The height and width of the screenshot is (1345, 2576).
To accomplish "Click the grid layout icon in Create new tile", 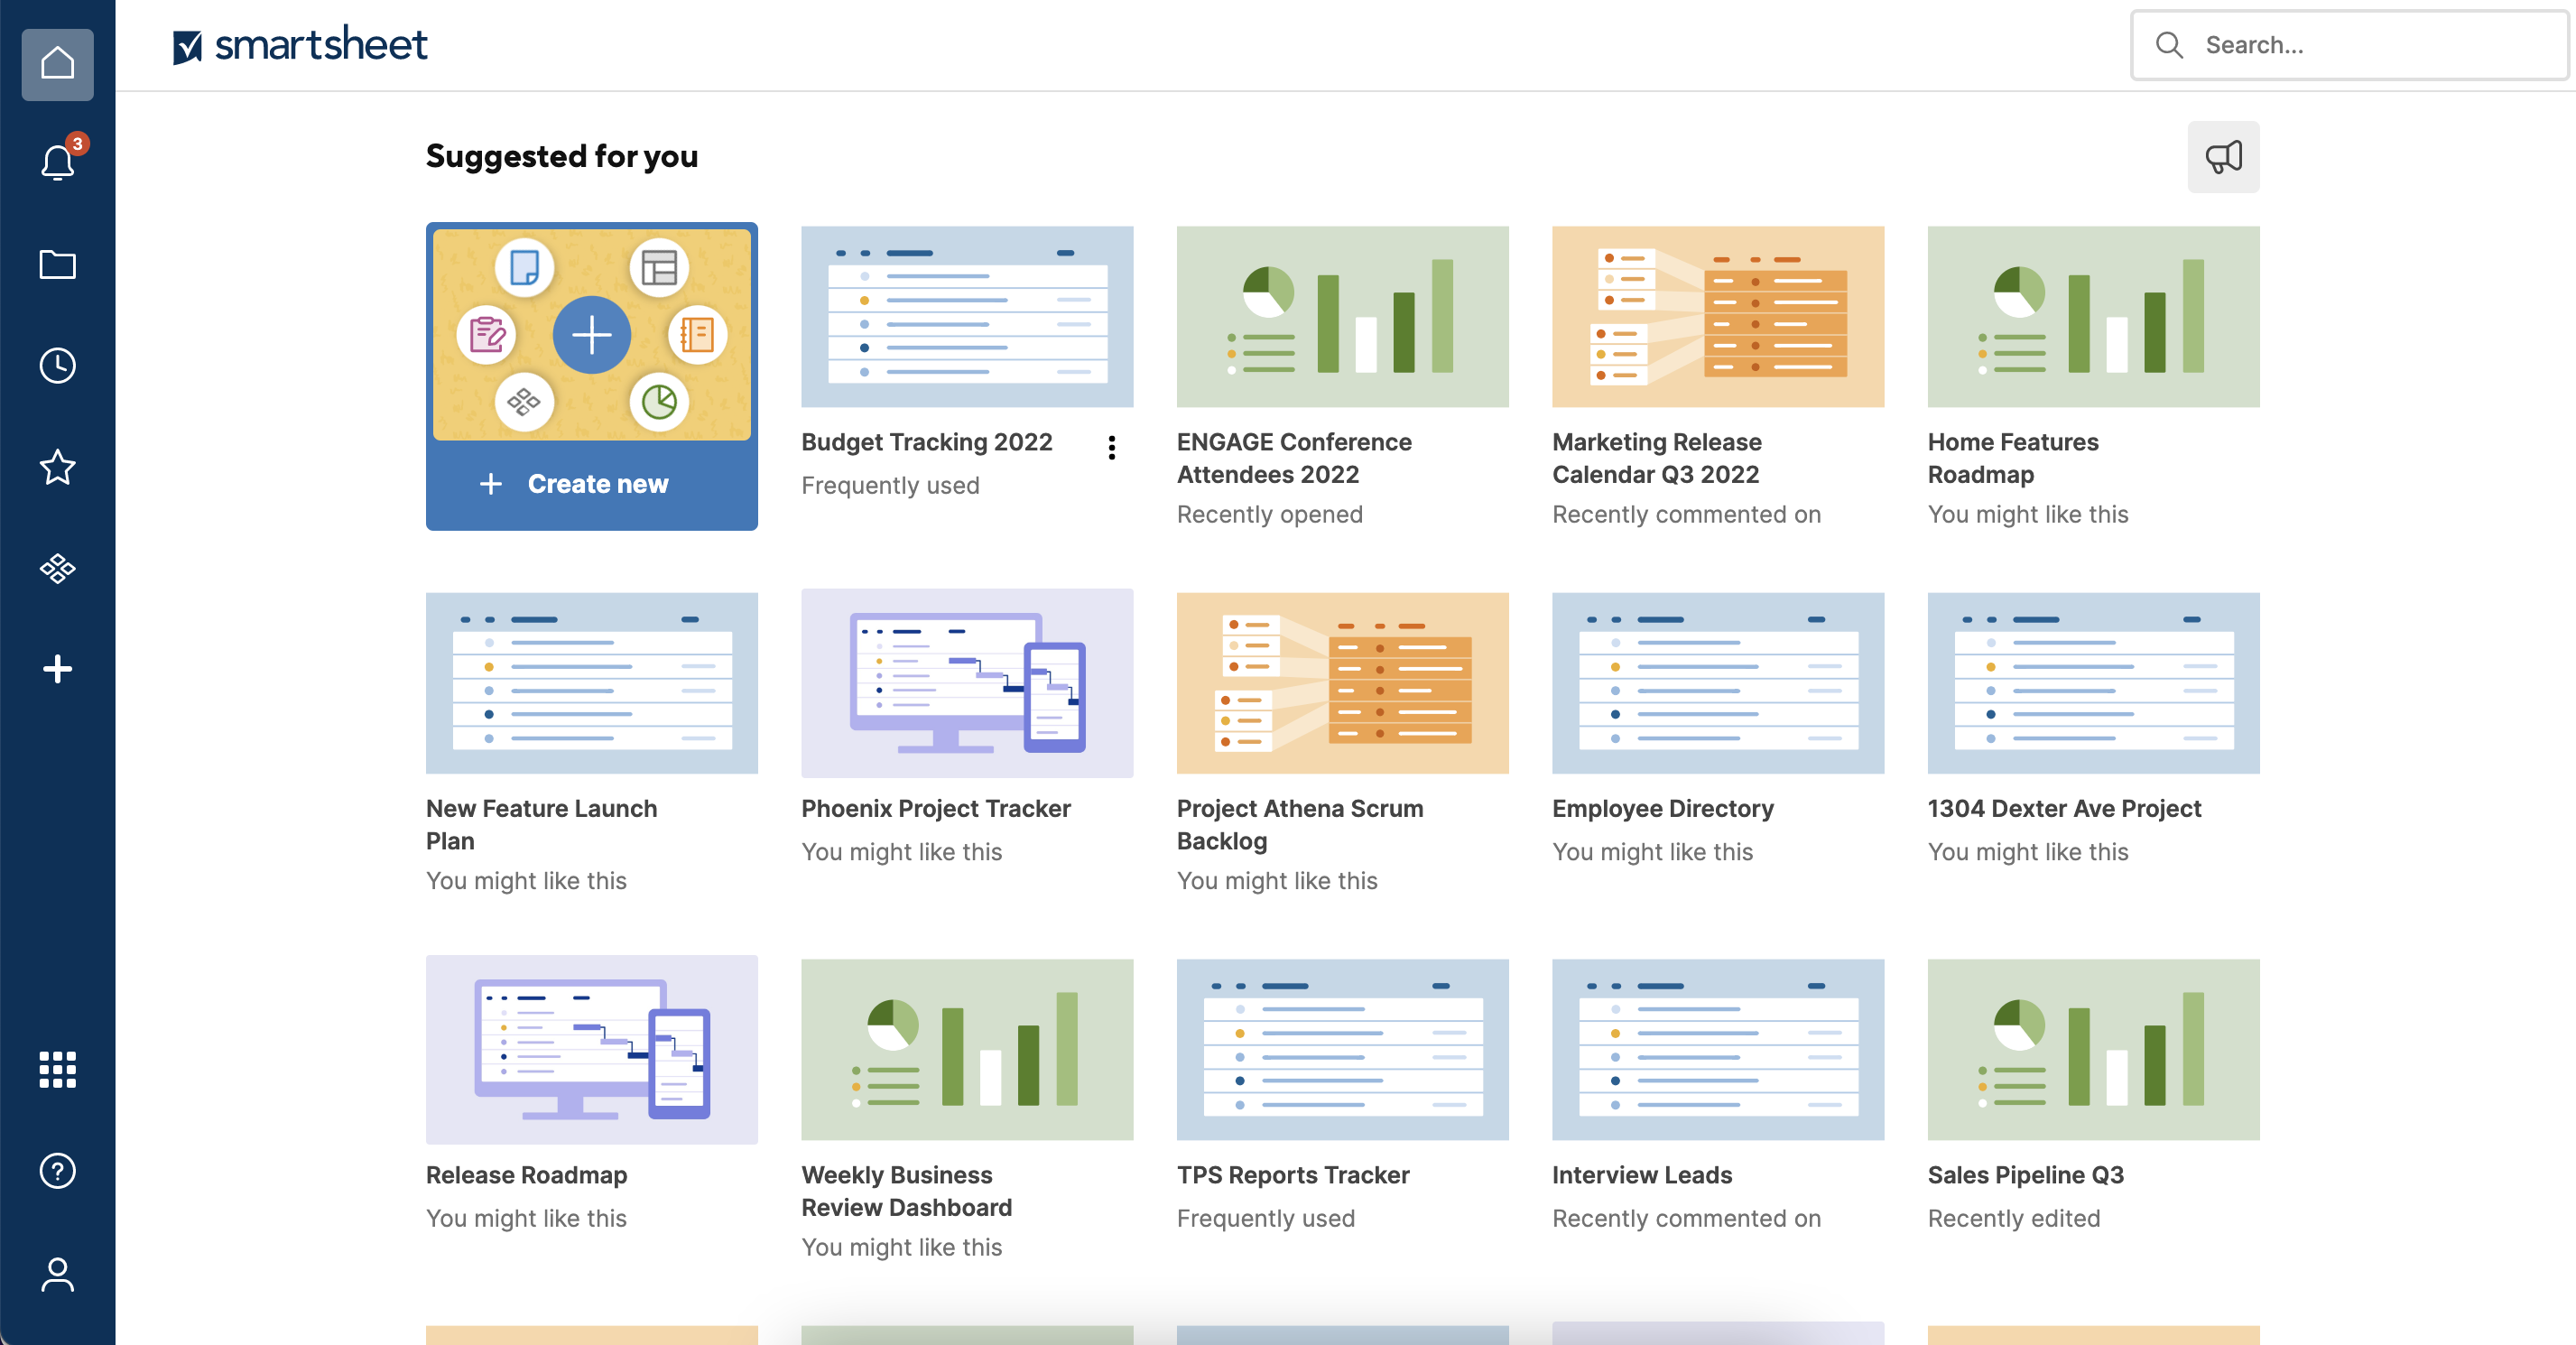I will (659, 267).
